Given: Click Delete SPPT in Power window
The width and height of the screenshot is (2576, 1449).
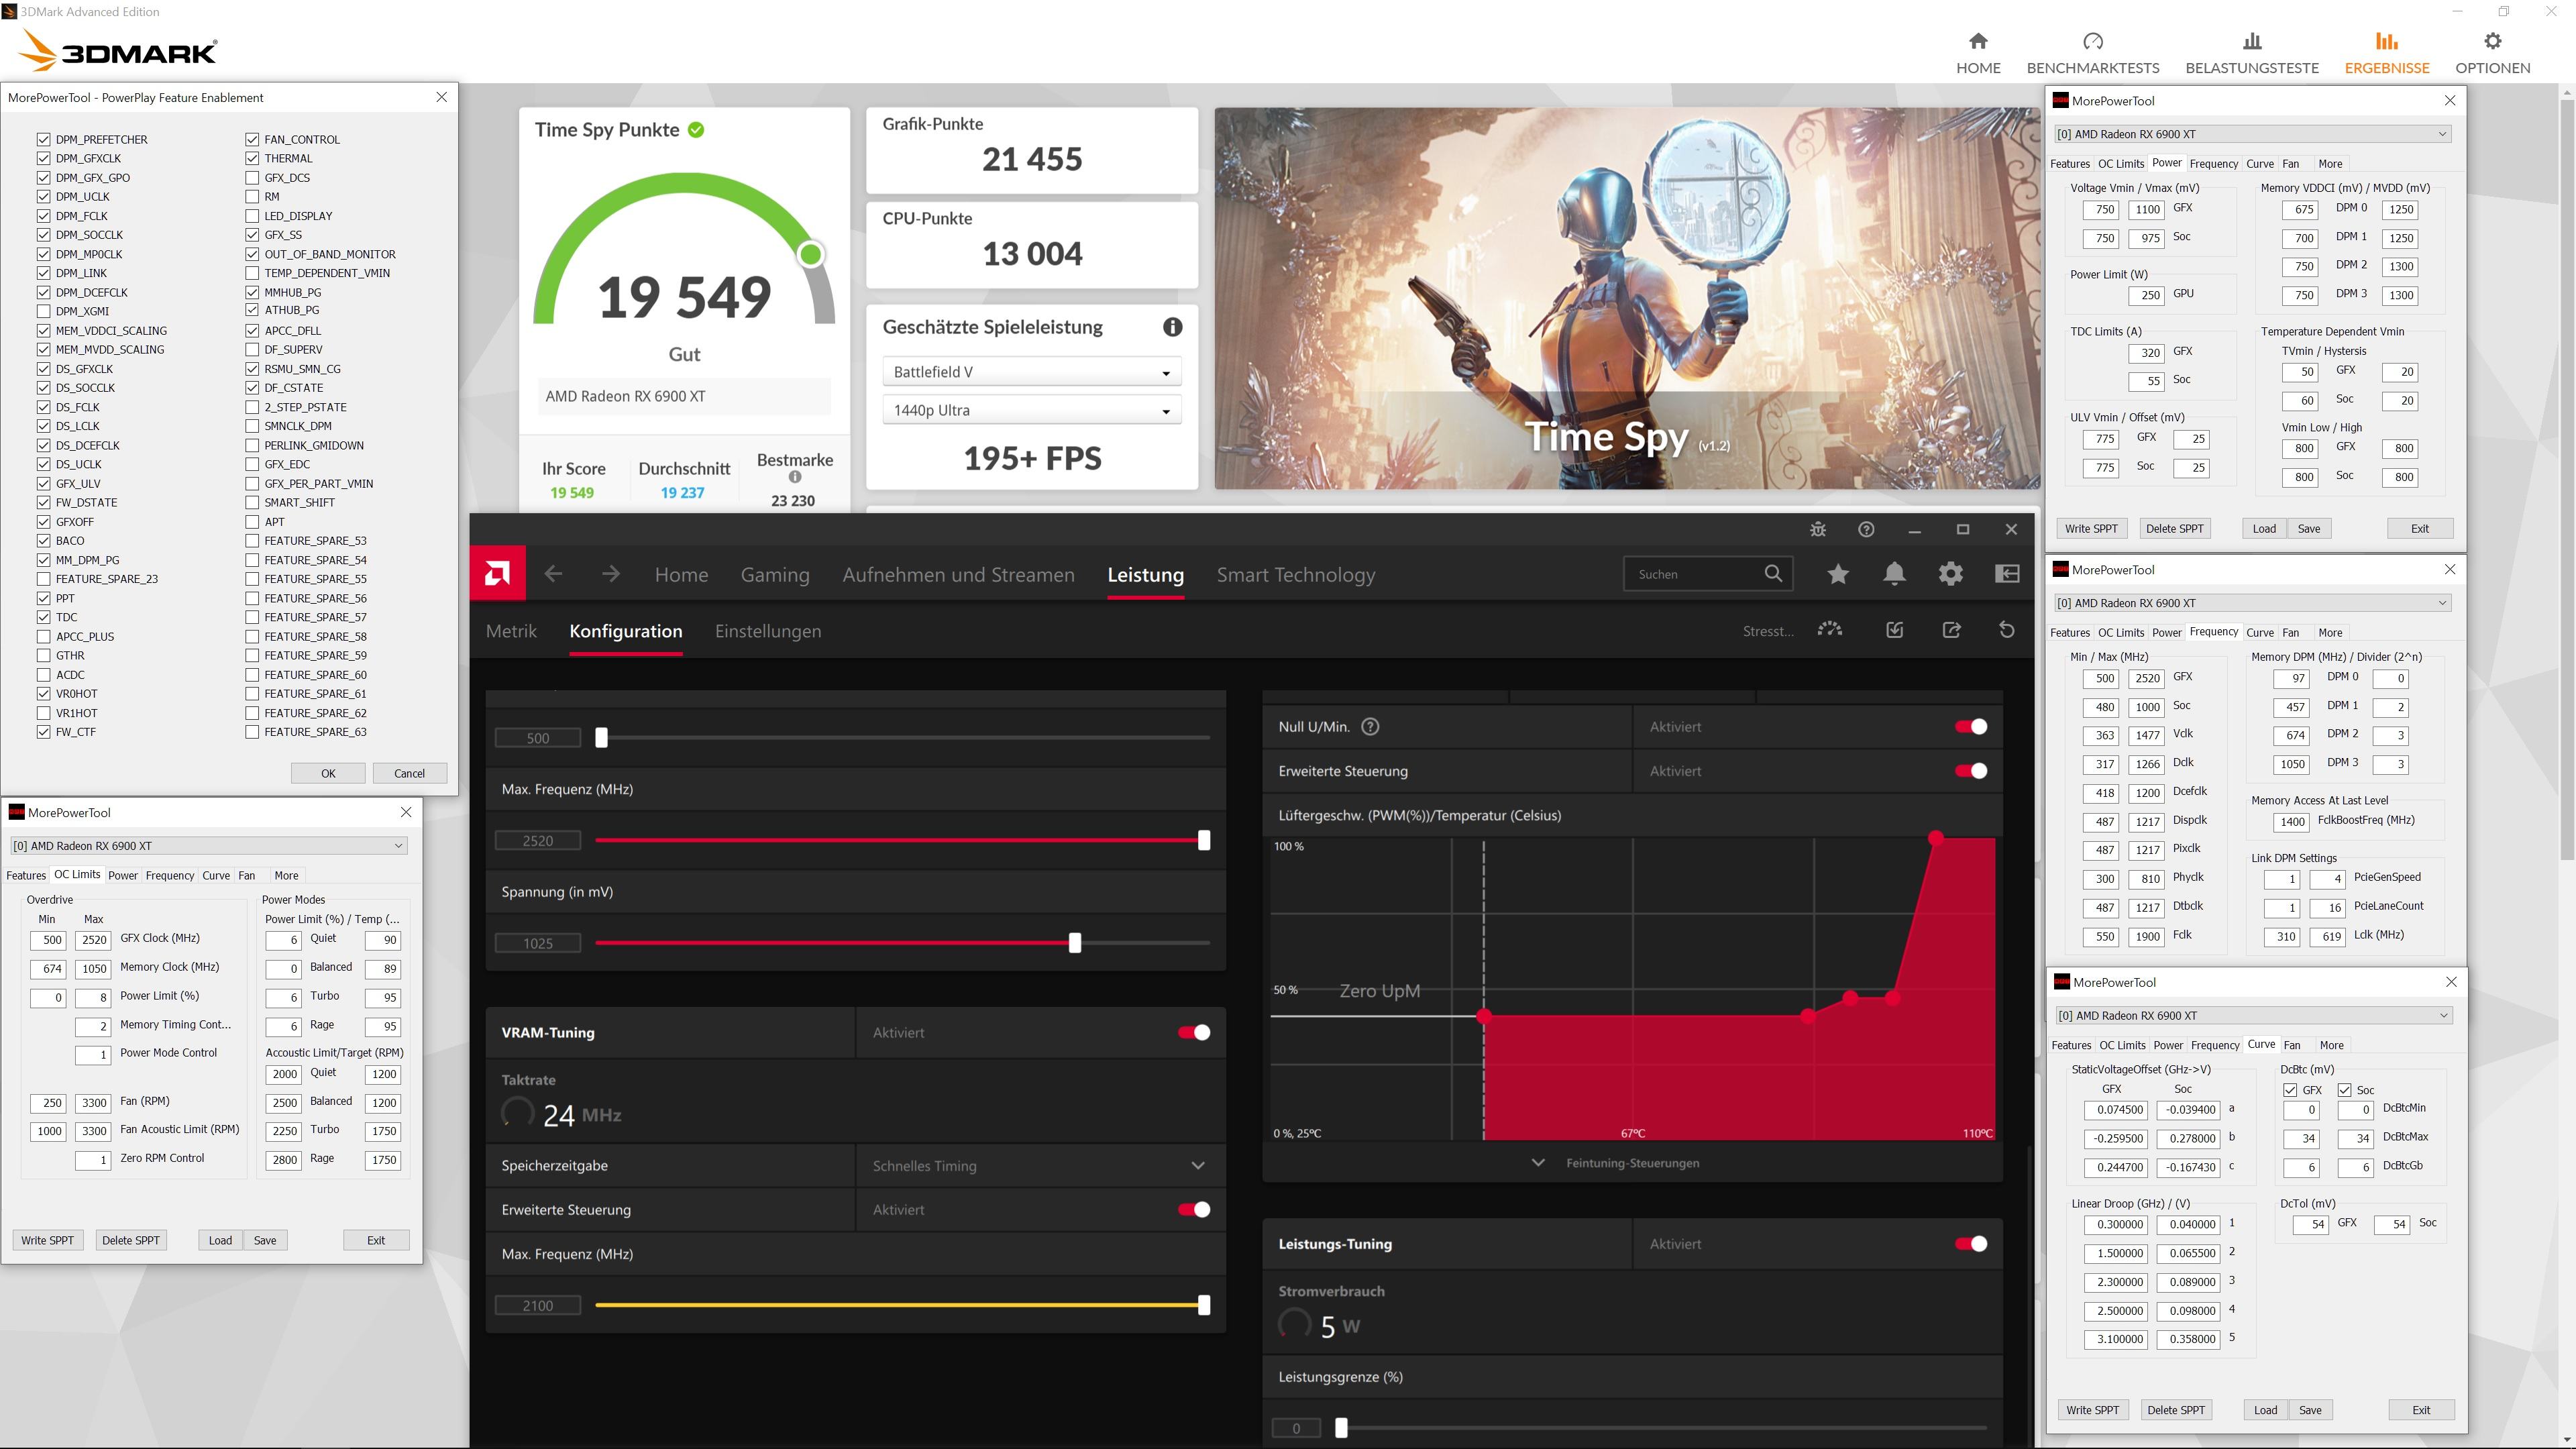Looking at the screenshot, I should coord(2174,528).
